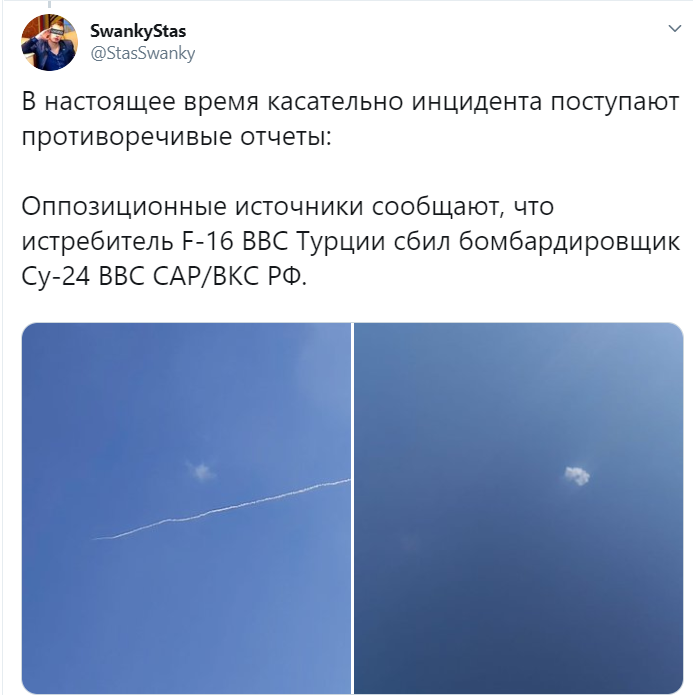This screenshot has height=695, width=693.
Task: Click the white contrail streak in left photo
Action: (x=222, y=509)
